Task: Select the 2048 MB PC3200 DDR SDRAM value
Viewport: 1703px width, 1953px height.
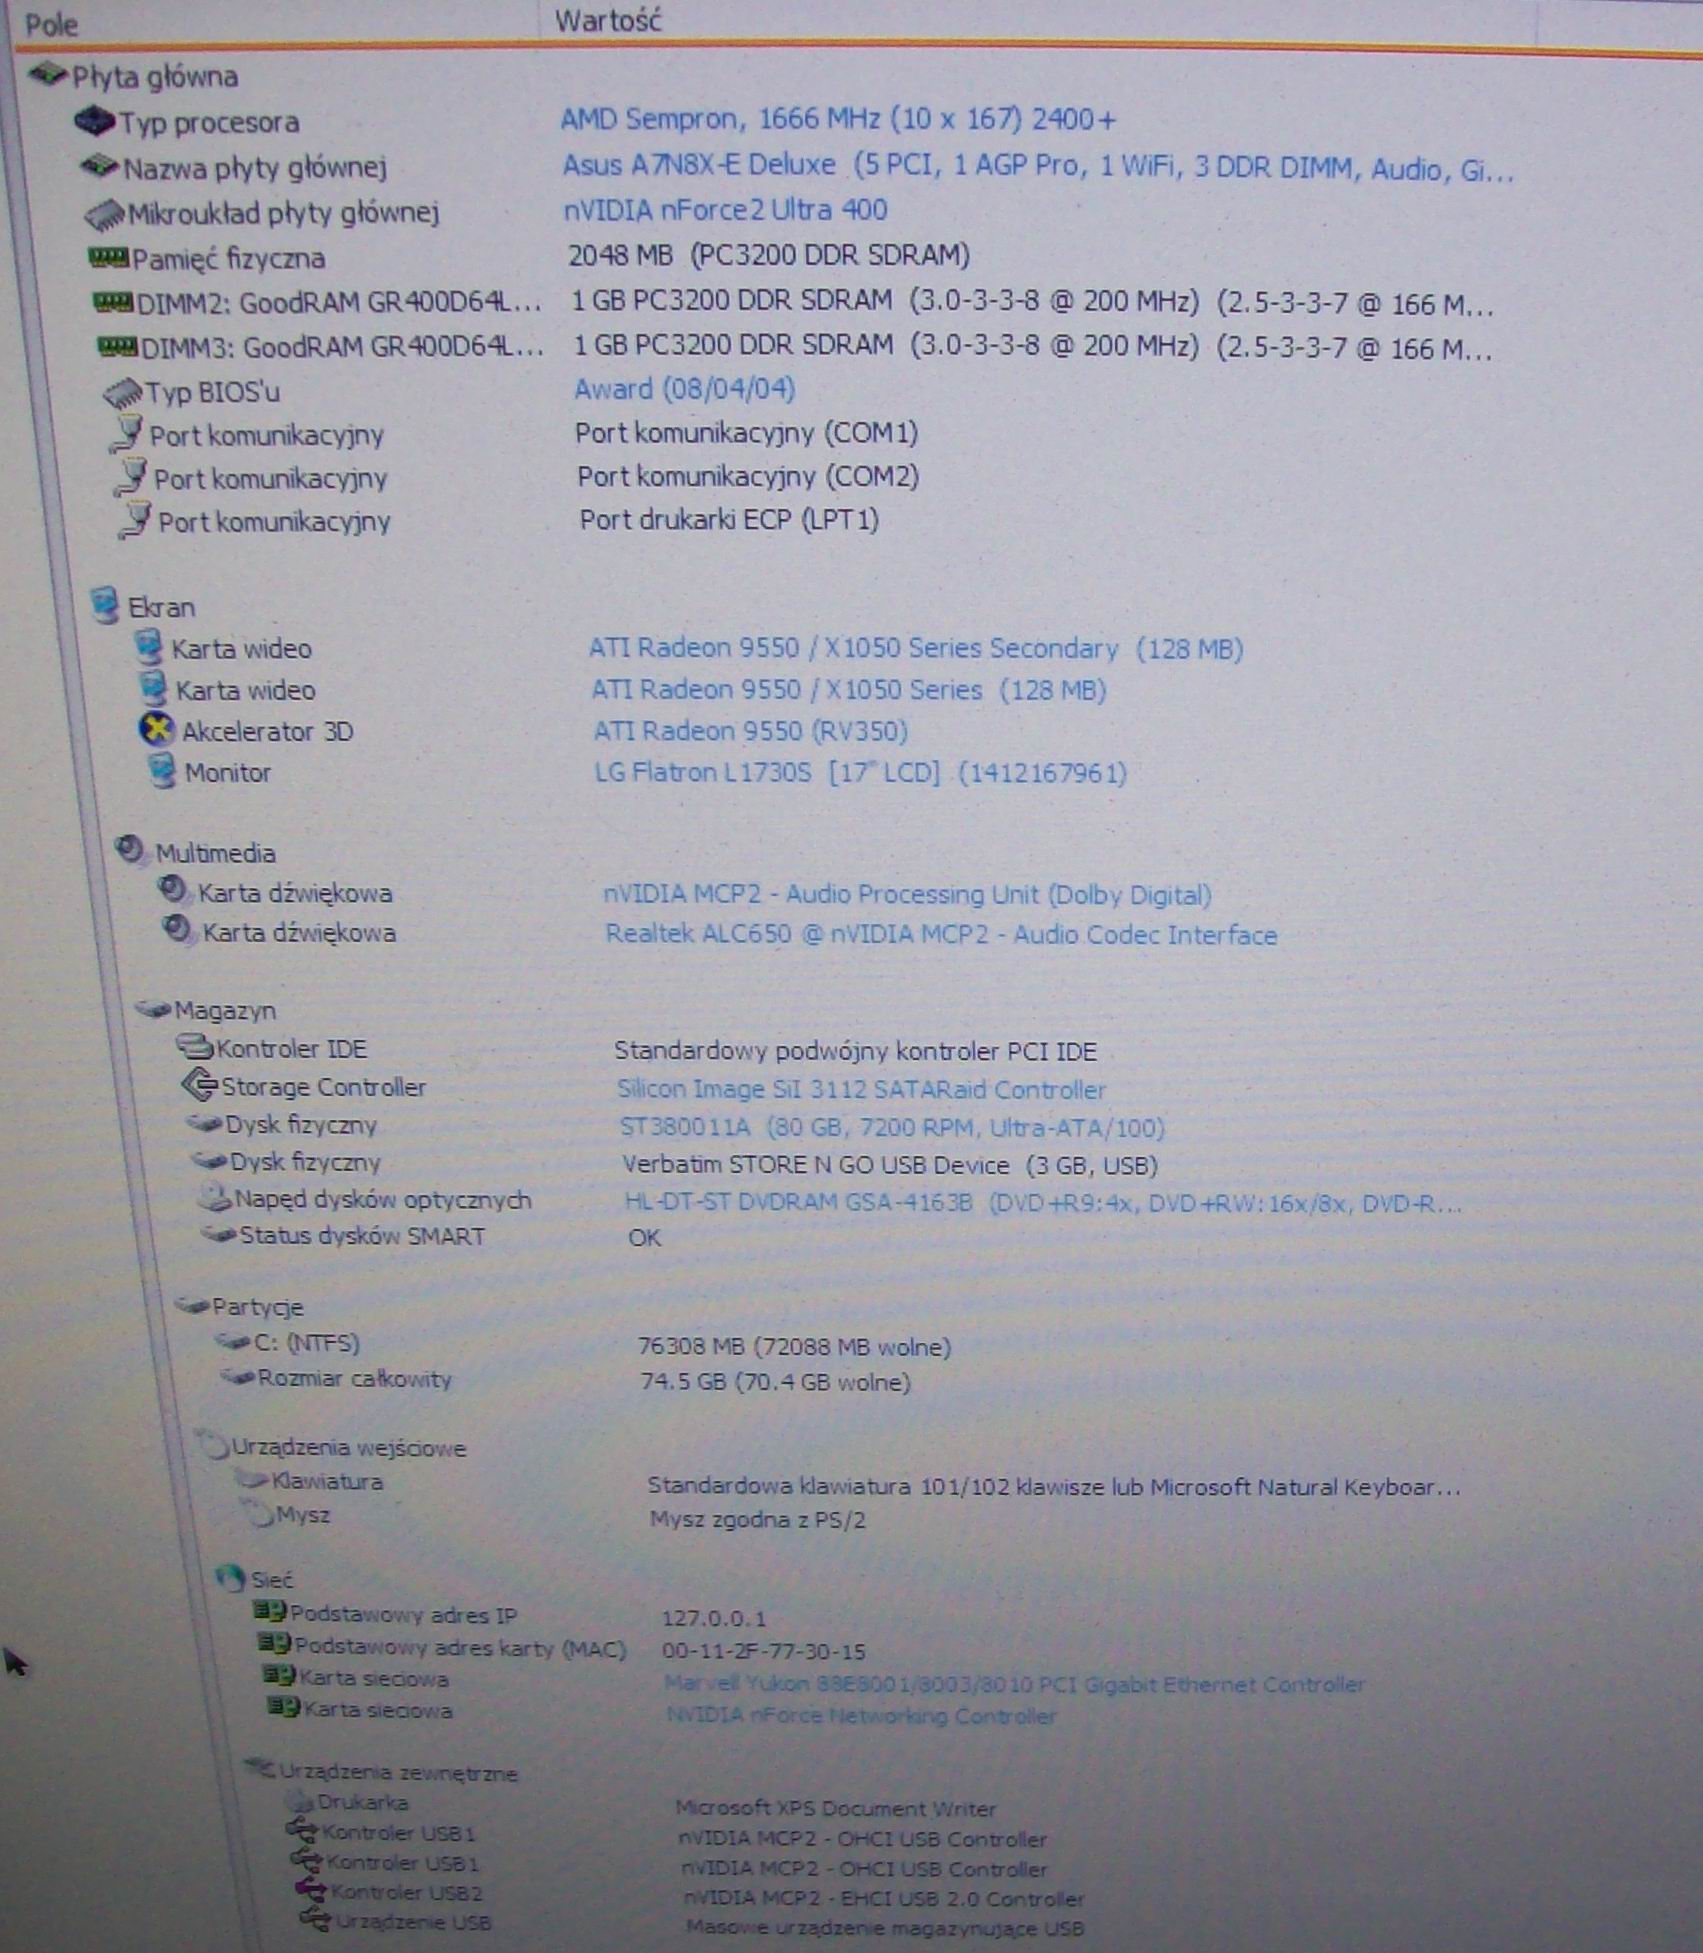Action: tap(769, 256)
